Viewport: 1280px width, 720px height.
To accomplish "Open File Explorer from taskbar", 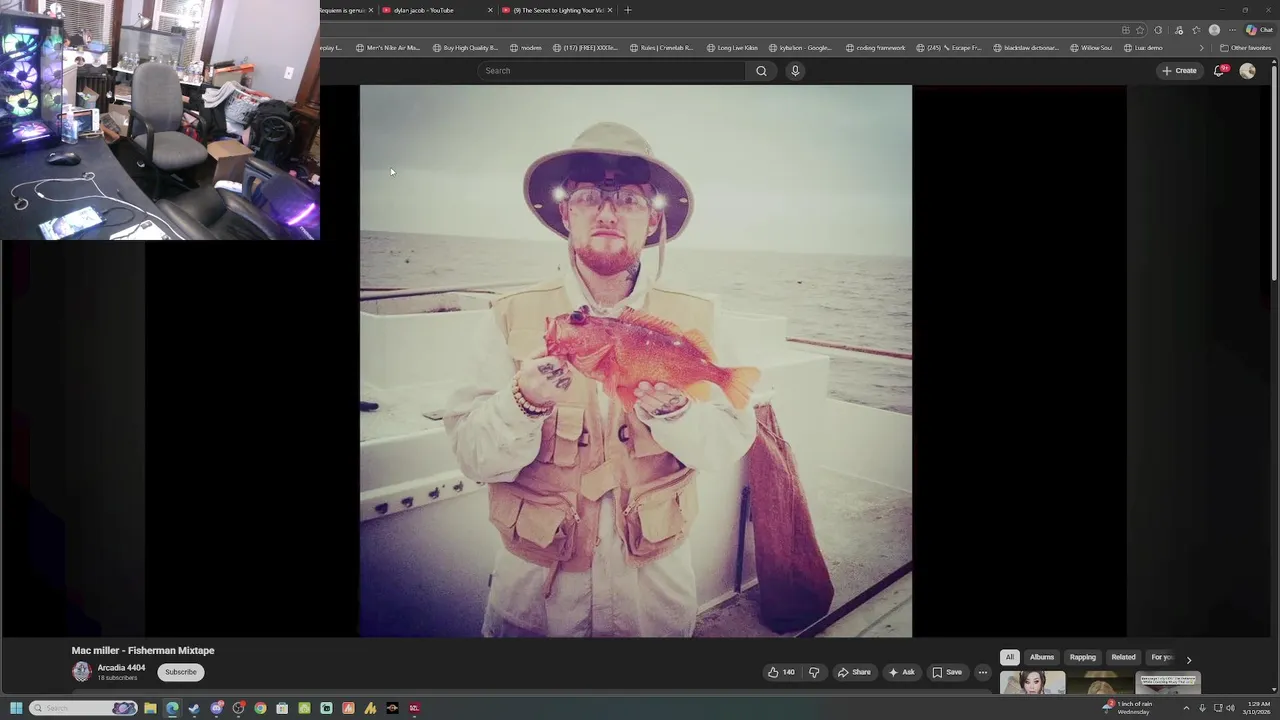I will (x=150, y=708).
